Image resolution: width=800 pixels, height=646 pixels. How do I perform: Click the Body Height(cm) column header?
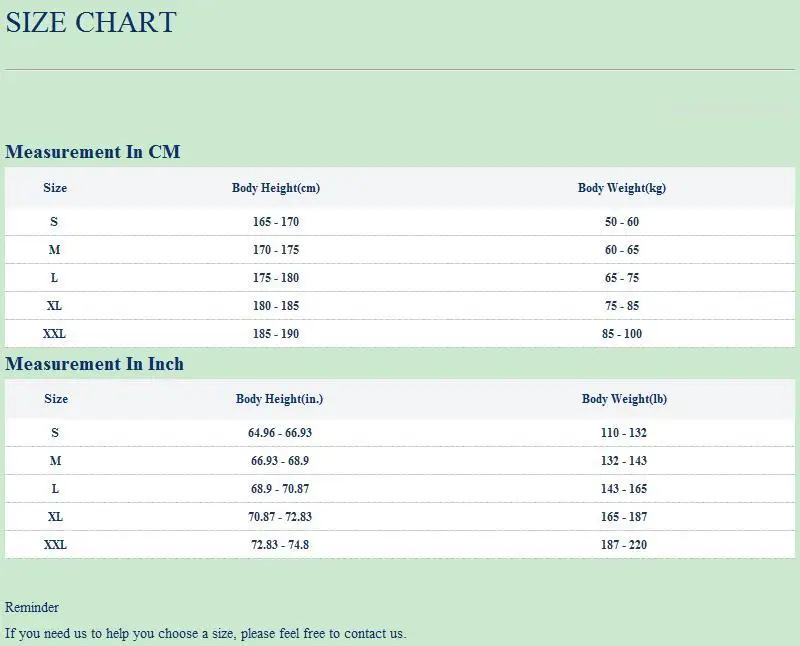coord(276,188)
